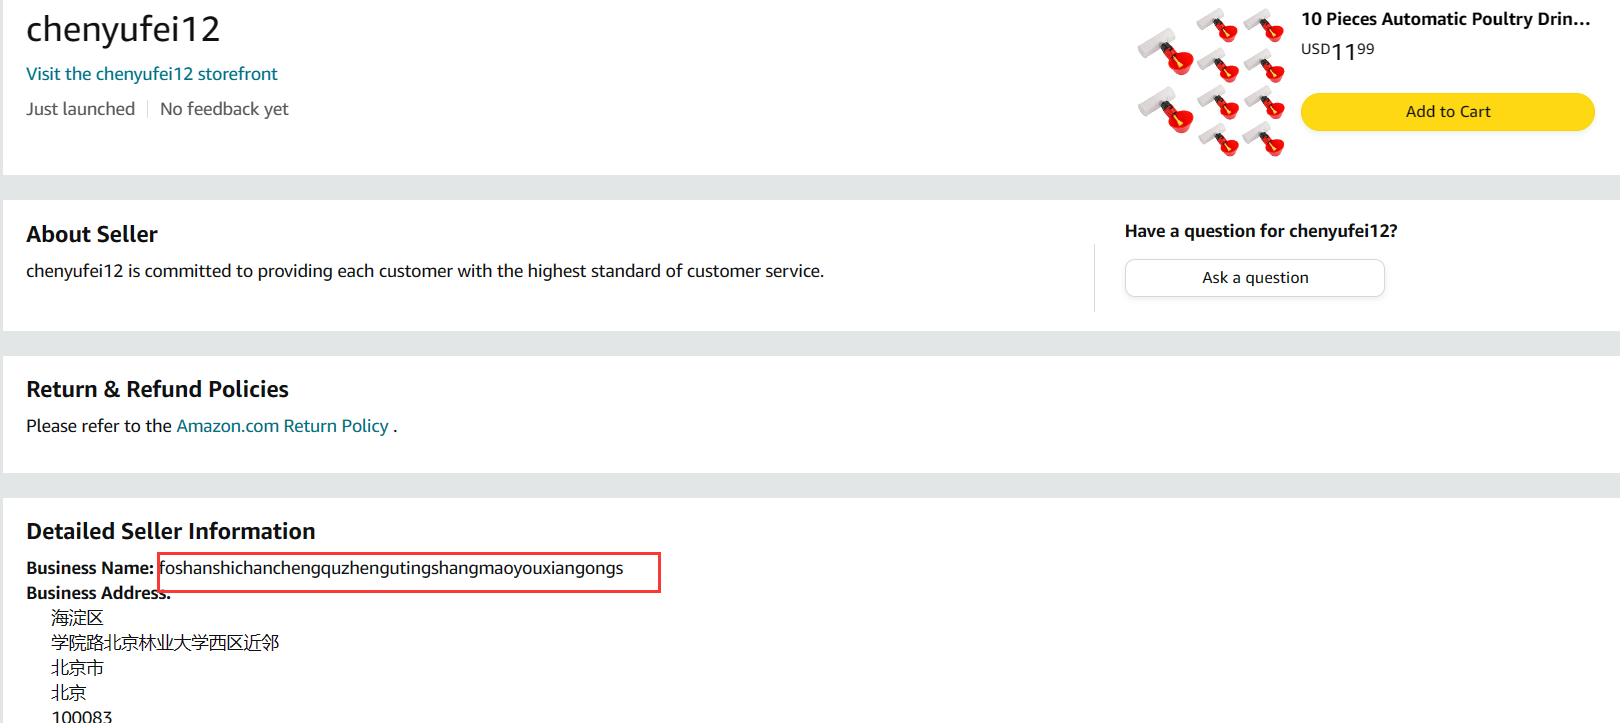The image size is (1620, 723).
Task: Click the yellow Add to Cart button
Action: [x=1447, y=112]
